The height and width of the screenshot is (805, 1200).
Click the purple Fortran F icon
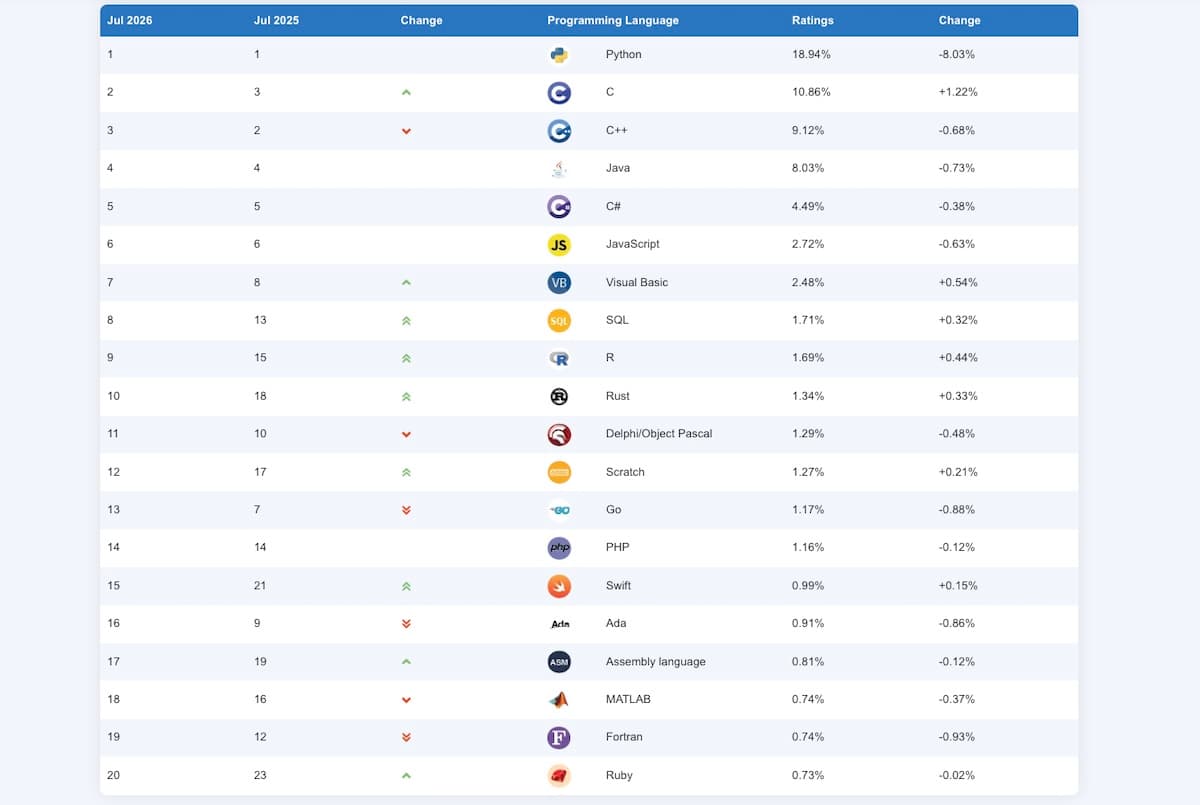(559, 737)
